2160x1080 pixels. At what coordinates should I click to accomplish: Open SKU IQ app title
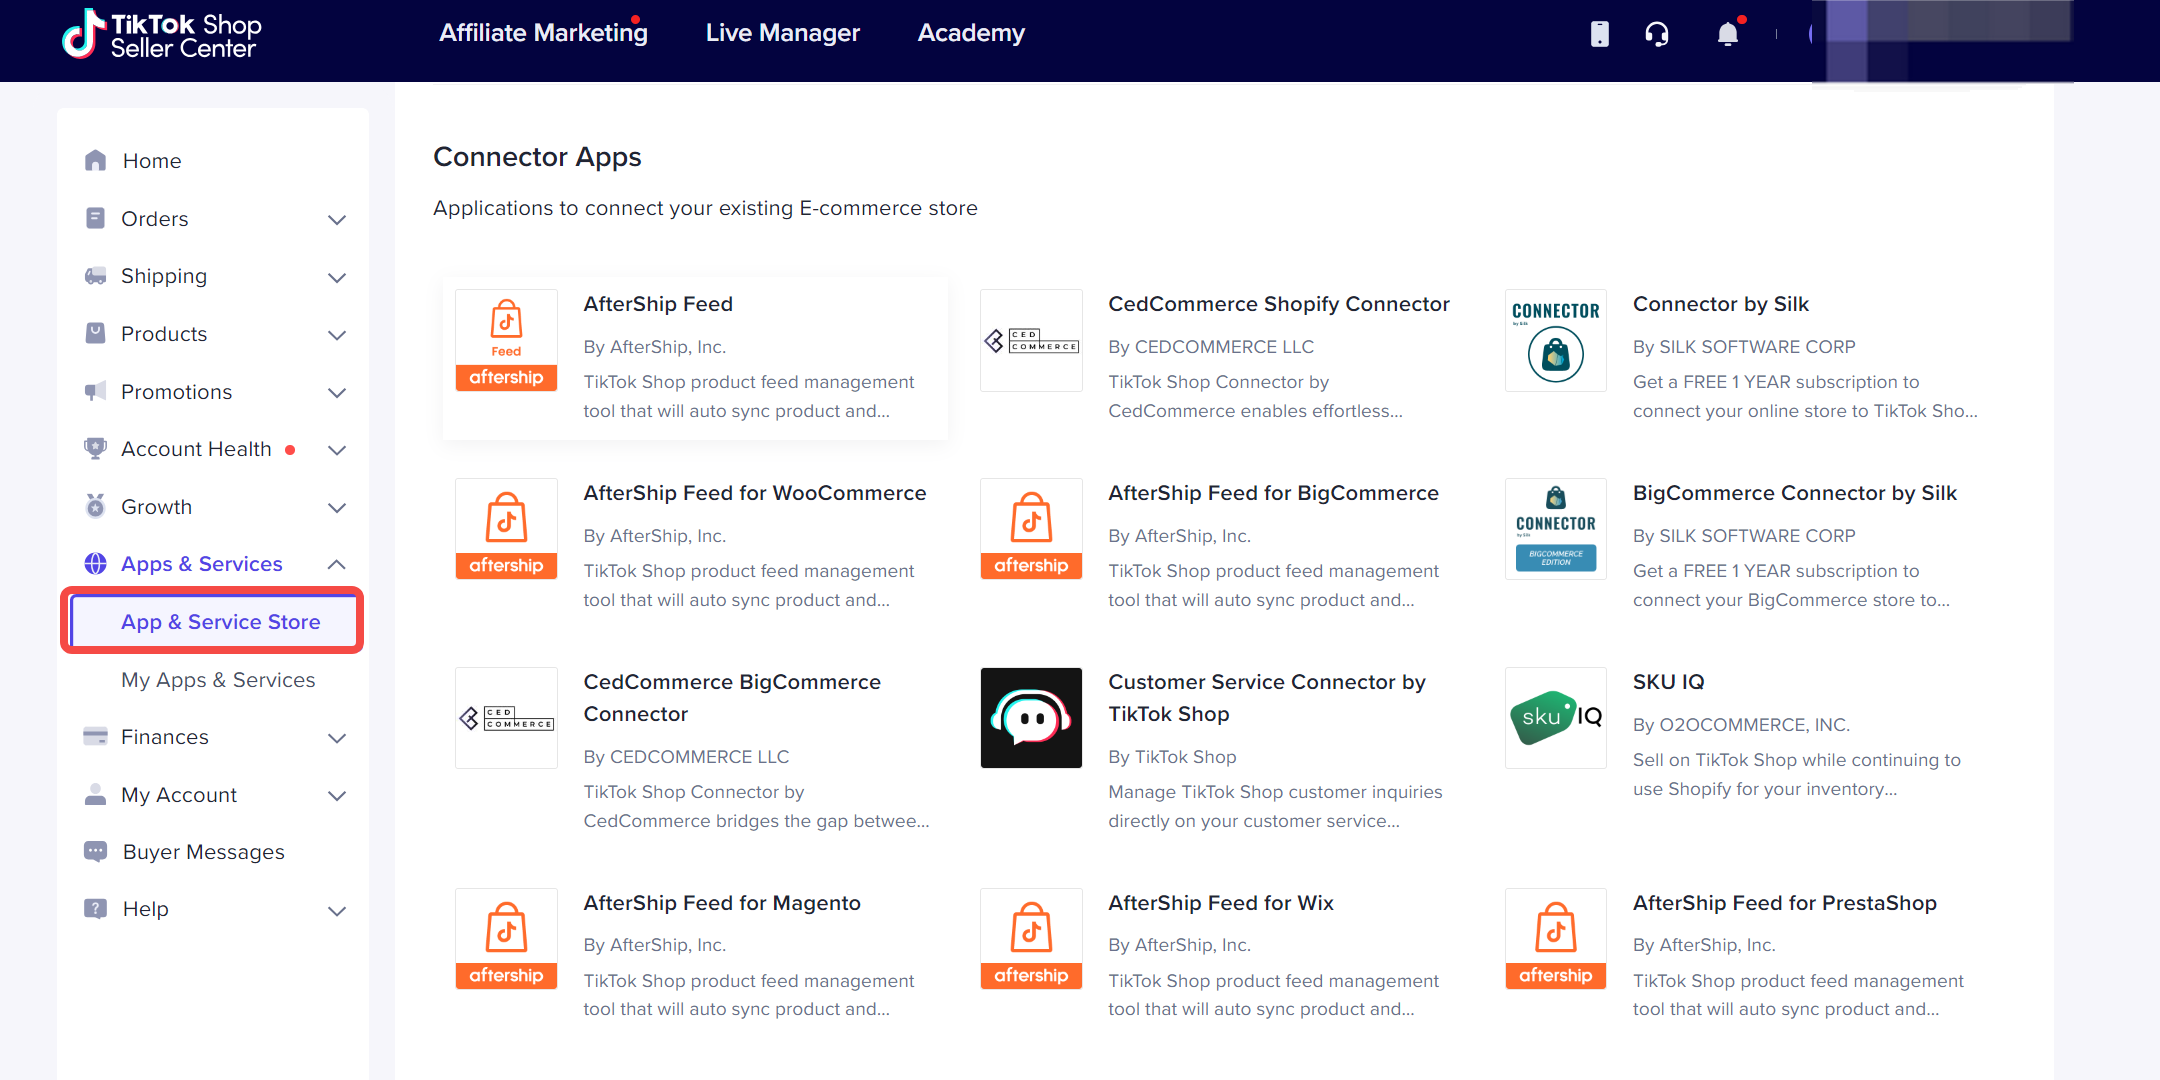[1668, 682]
